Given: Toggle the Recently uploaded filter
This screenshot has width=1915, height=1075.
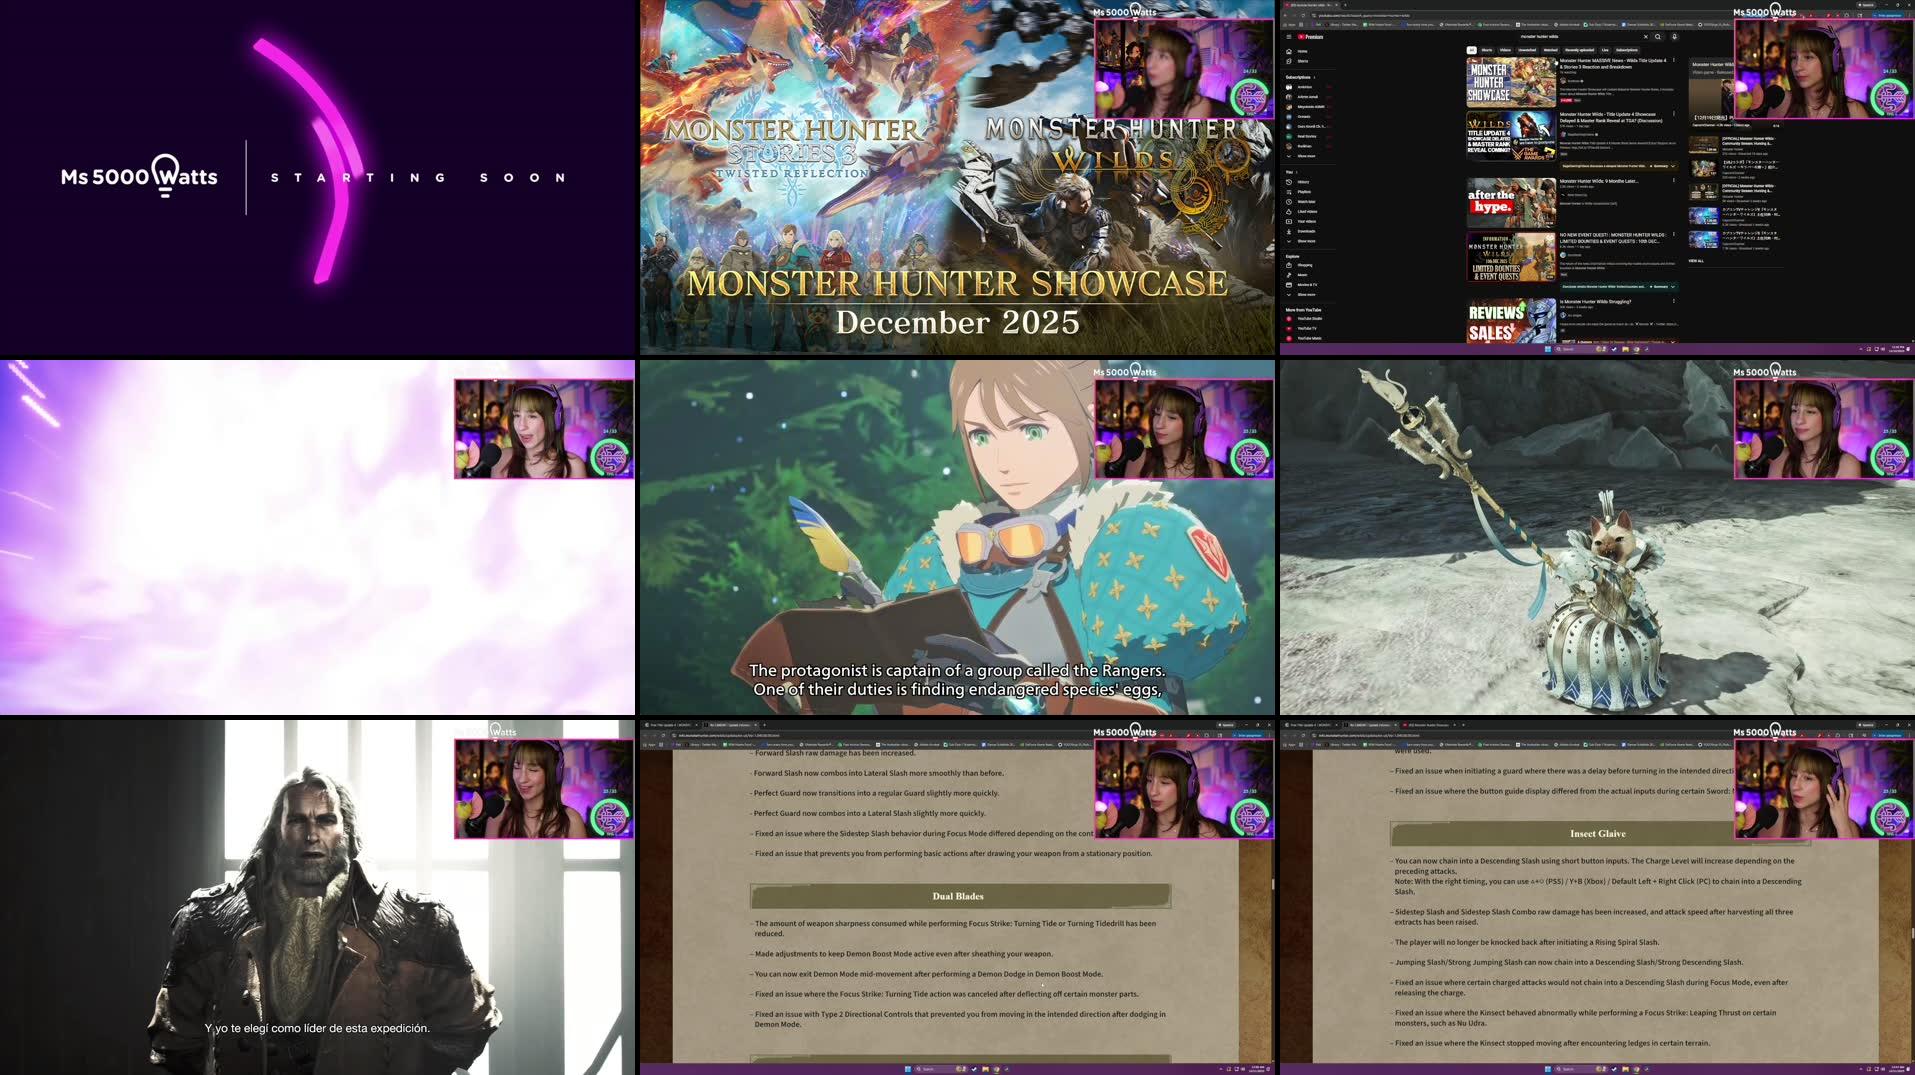Looking at the screenshot, I should pos(1580,50).
